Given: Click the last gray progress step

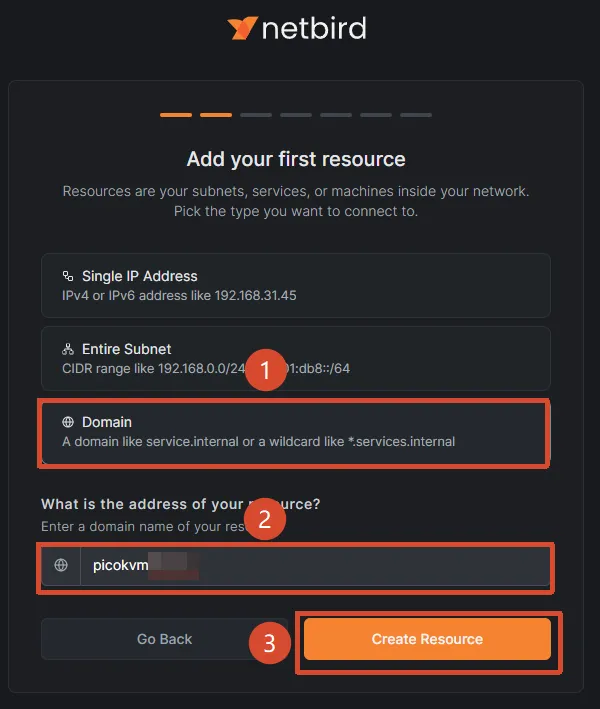Looking at the screenshot, I should tap(416, 115).
